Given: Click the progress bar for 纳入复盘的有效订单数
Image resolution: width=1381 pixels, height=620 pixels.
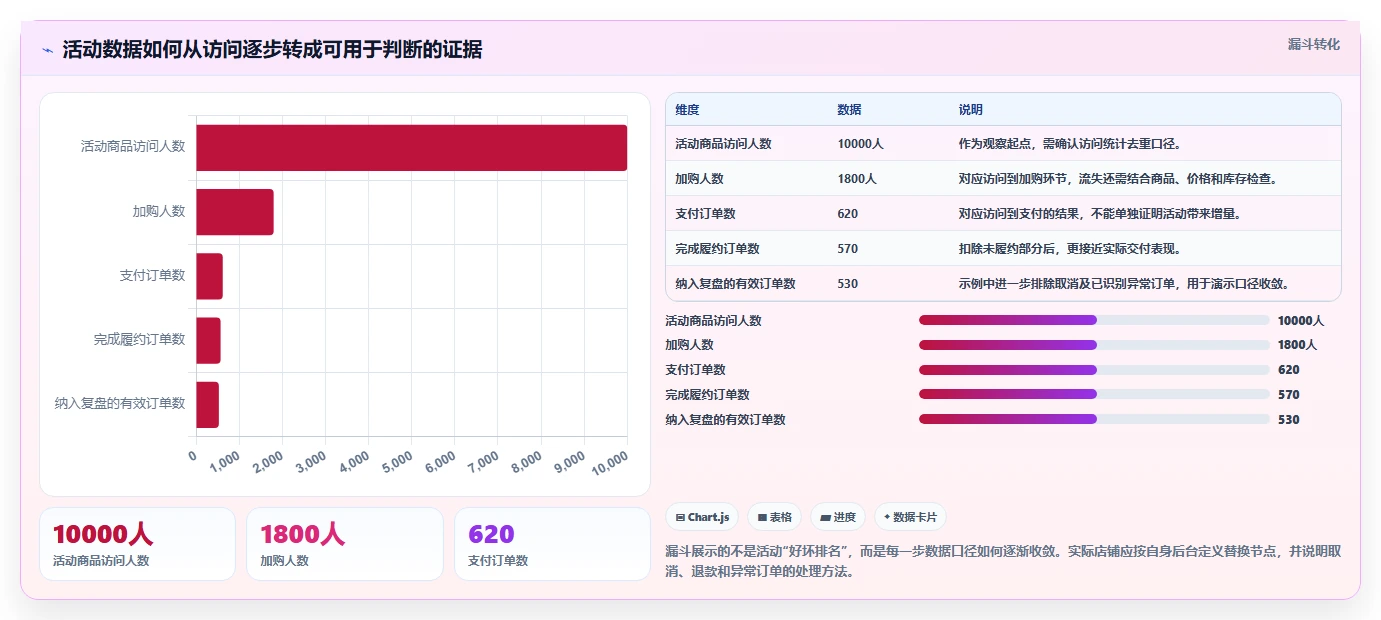Looking at the screenshot, I should pos(1094,419).
